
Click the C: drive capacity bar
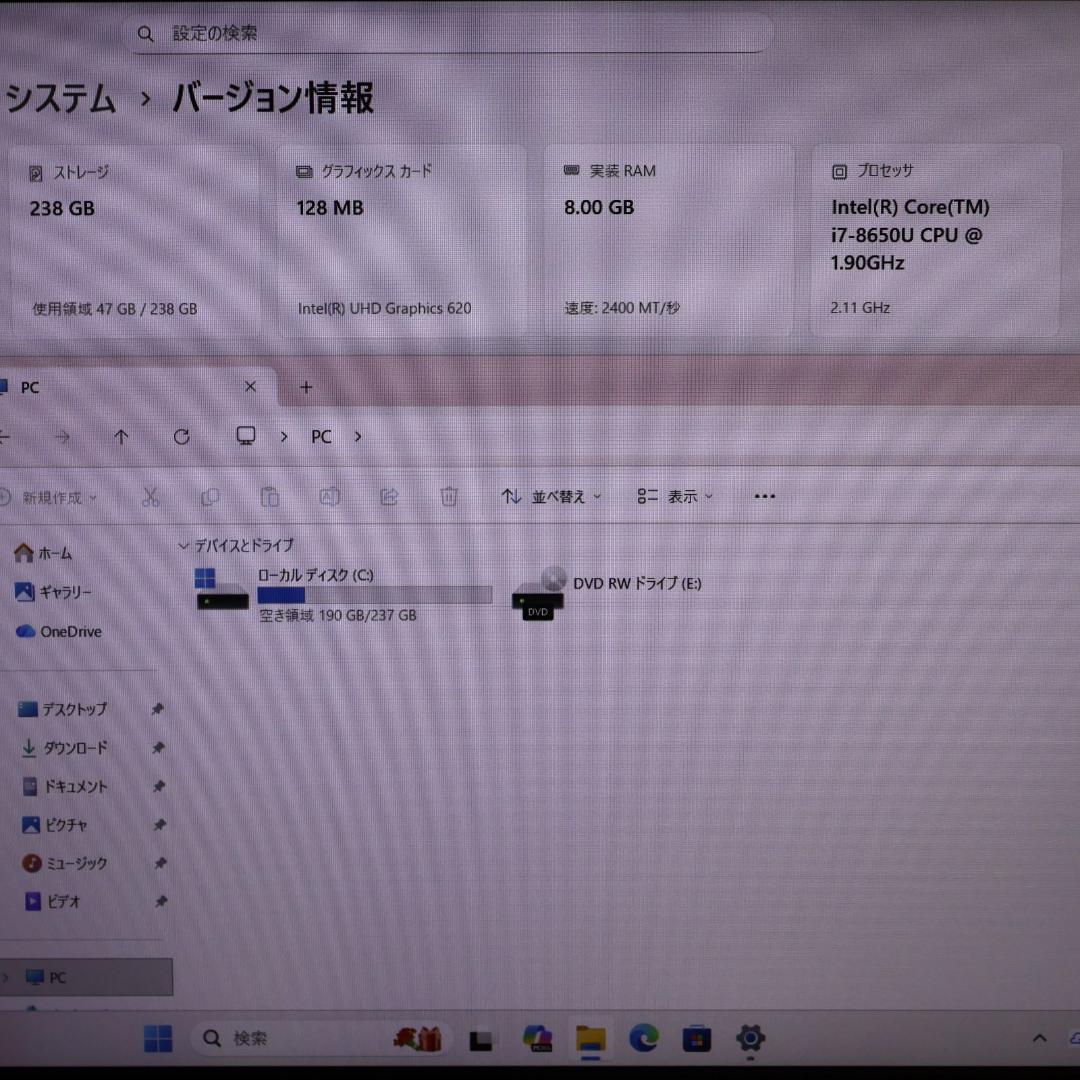(x=375, y=595)
